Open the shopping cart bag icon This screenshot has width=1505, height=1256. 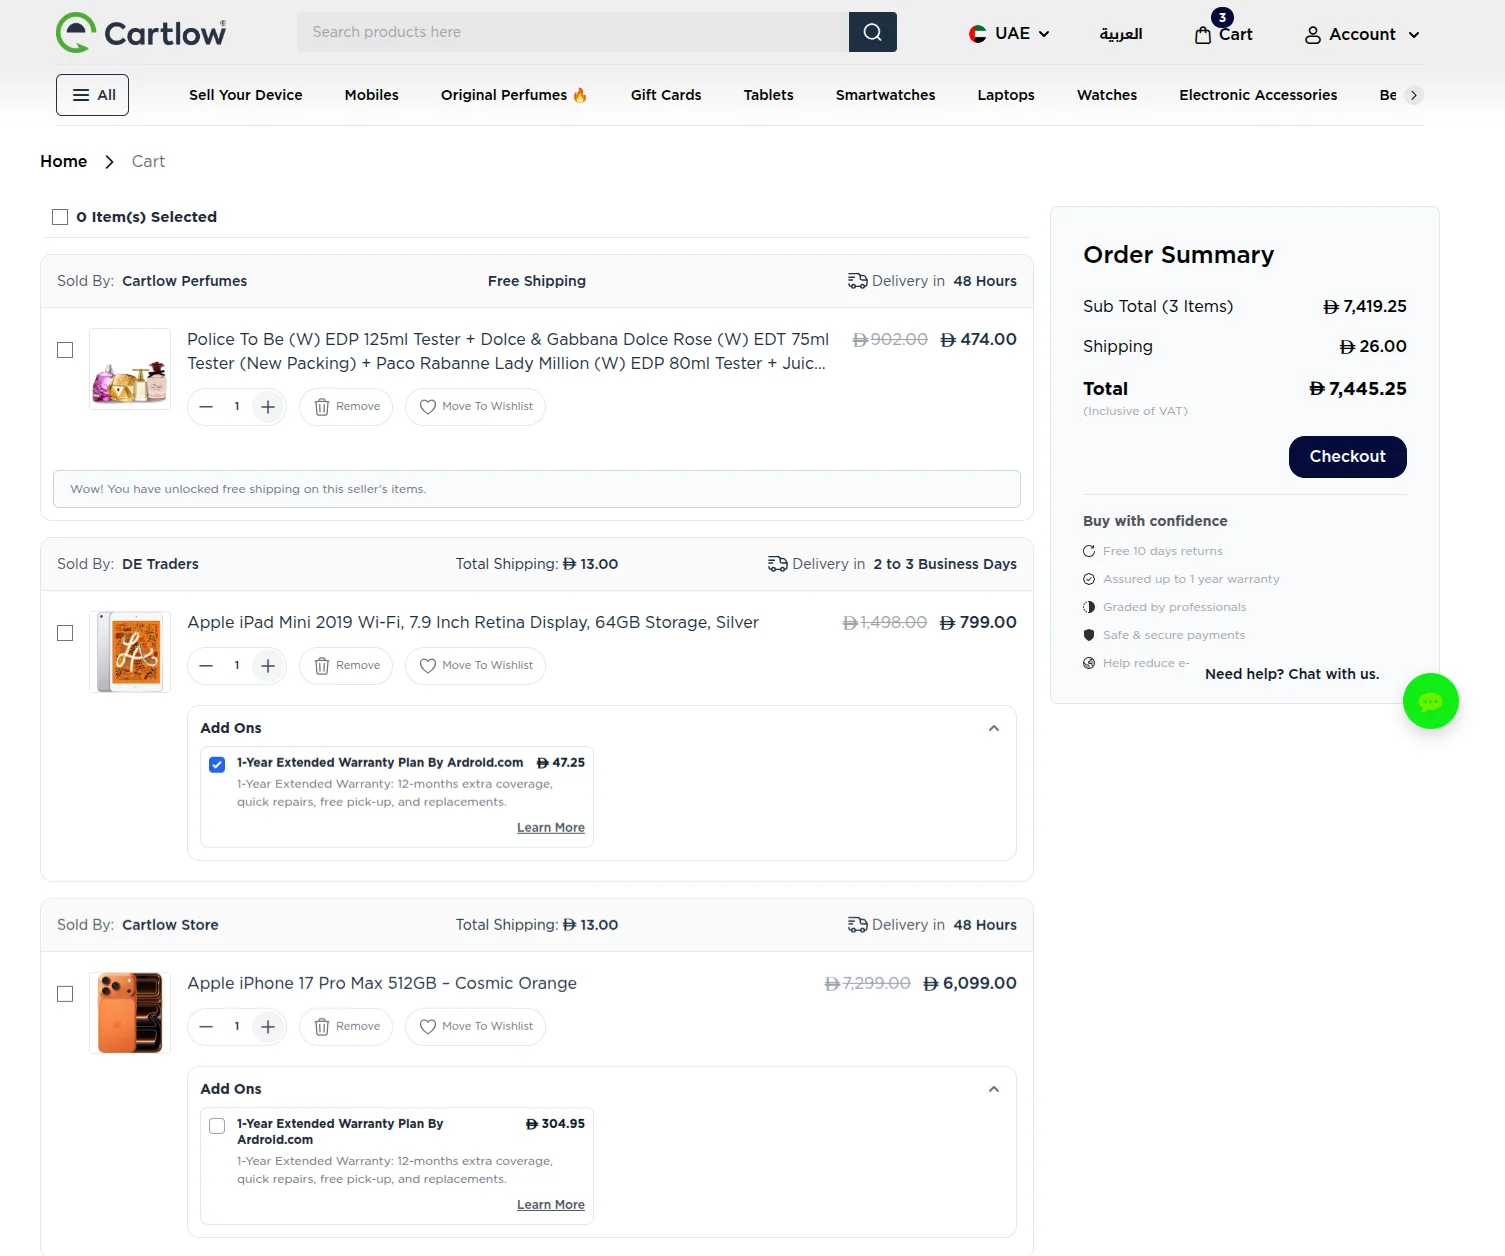(x=1203, y=35)
